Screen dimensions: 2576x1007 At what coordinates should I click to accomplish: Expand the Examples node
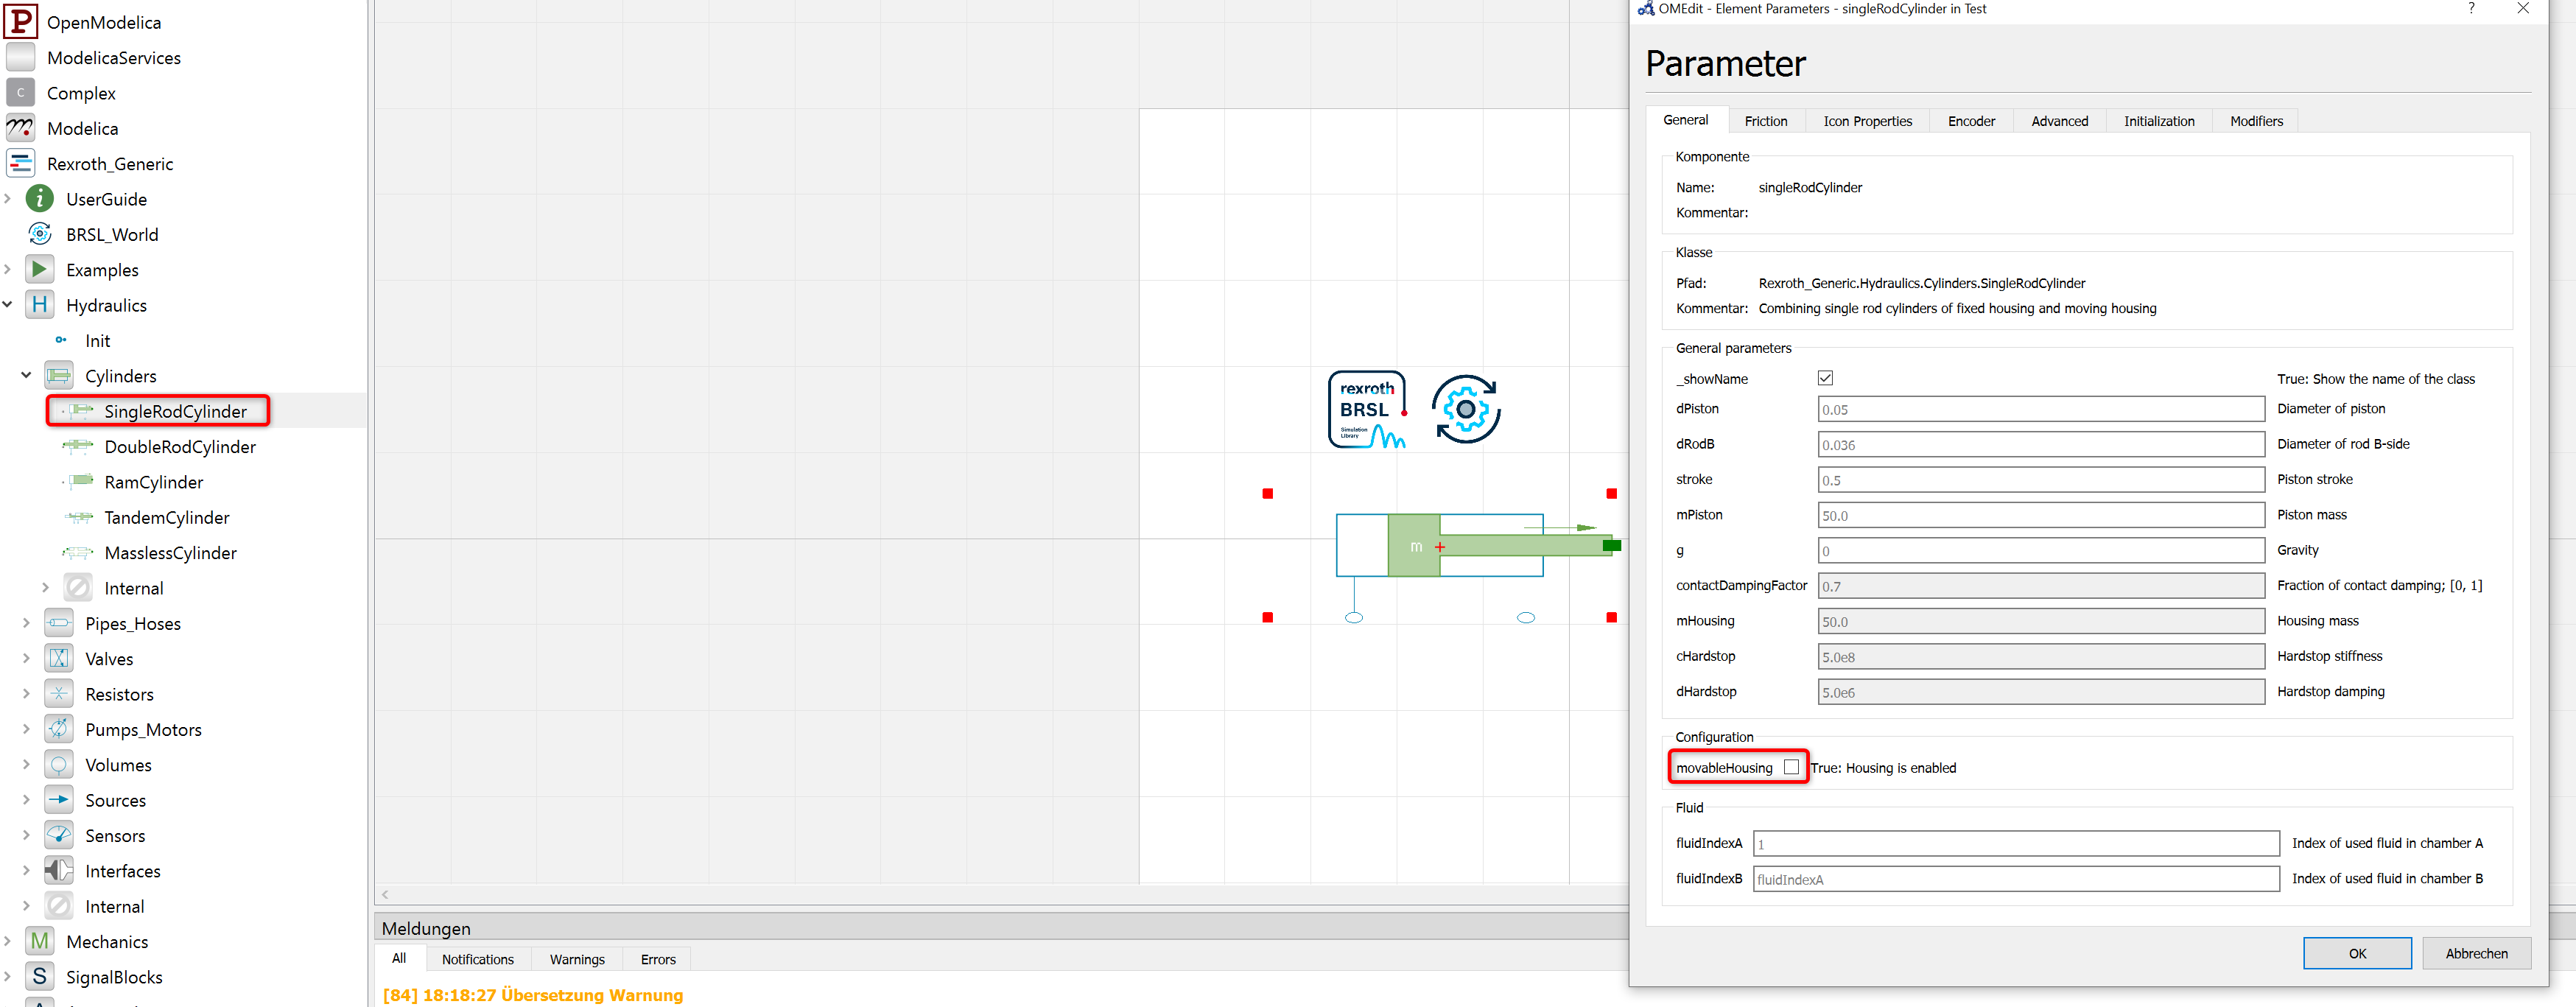tap(8, 269)
